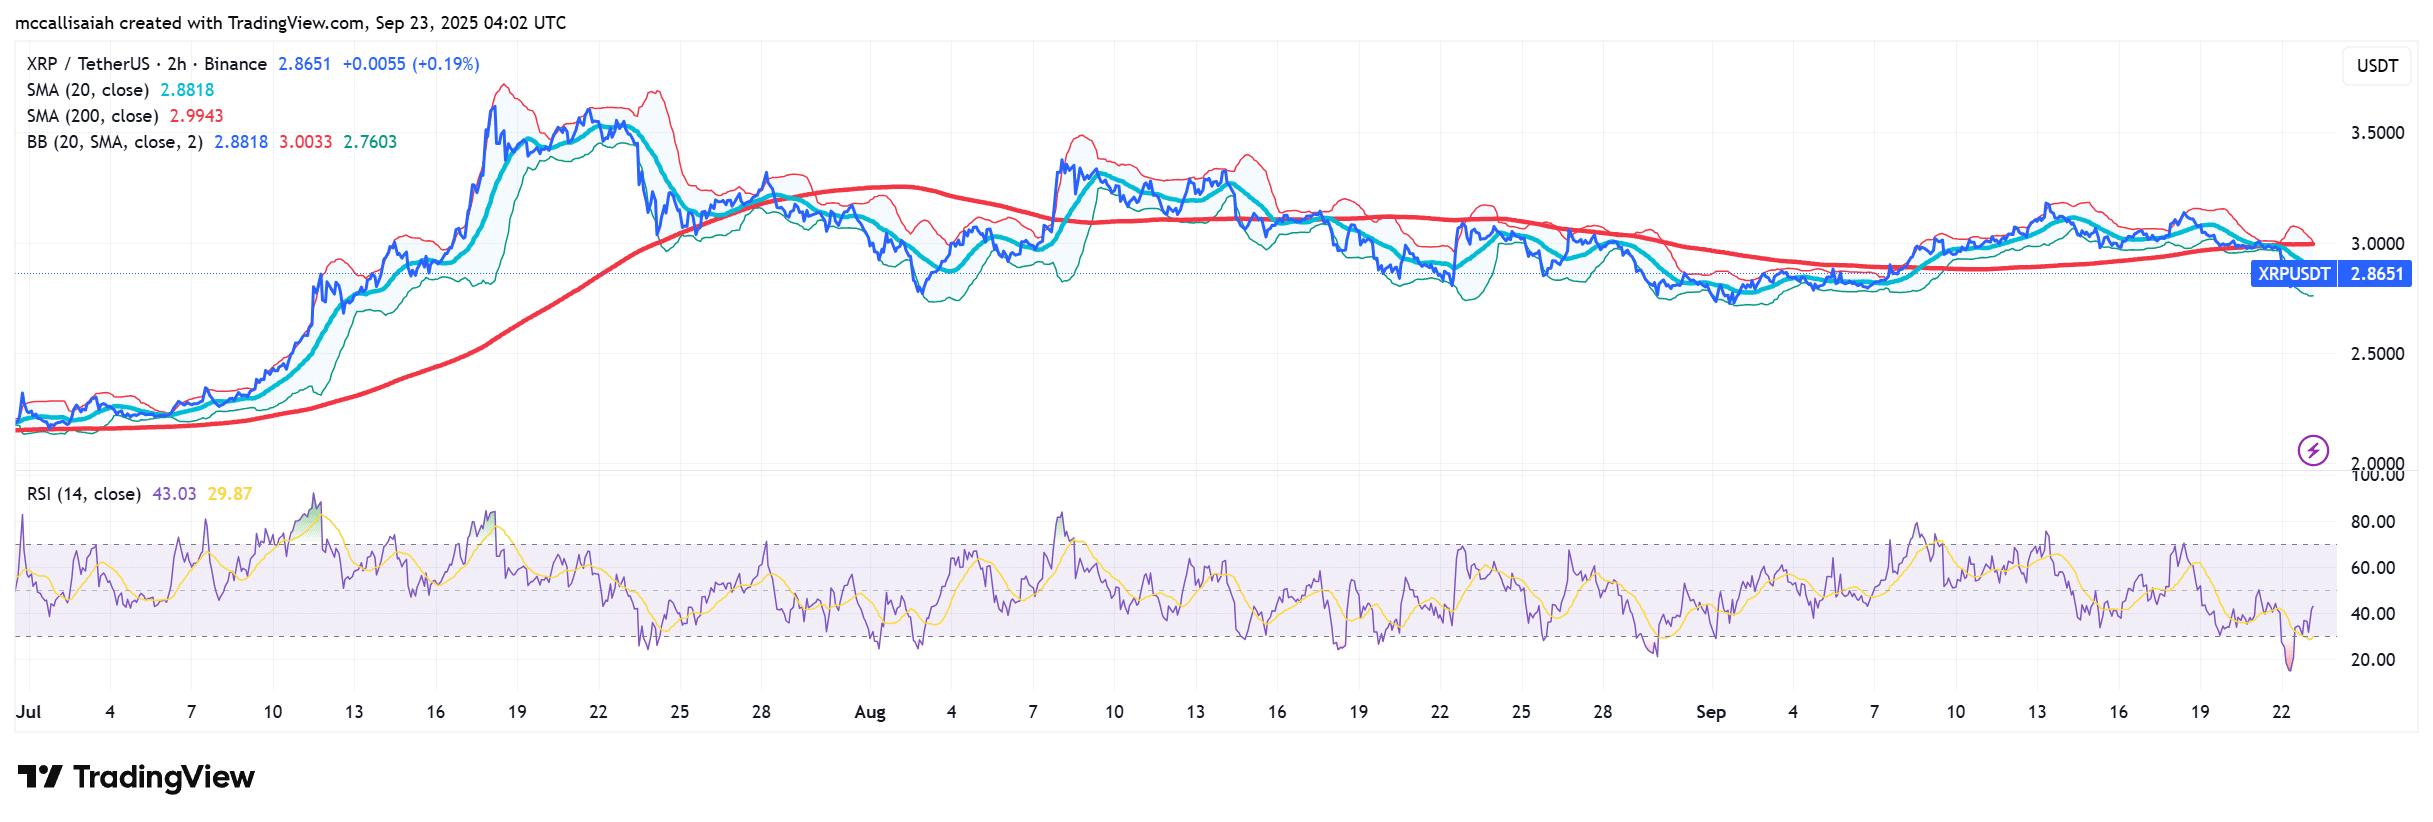This screenshot has width=2433, height=822.
Task: Select the SMA (200, close) indicator legend
Action: [x=92, y=116]
